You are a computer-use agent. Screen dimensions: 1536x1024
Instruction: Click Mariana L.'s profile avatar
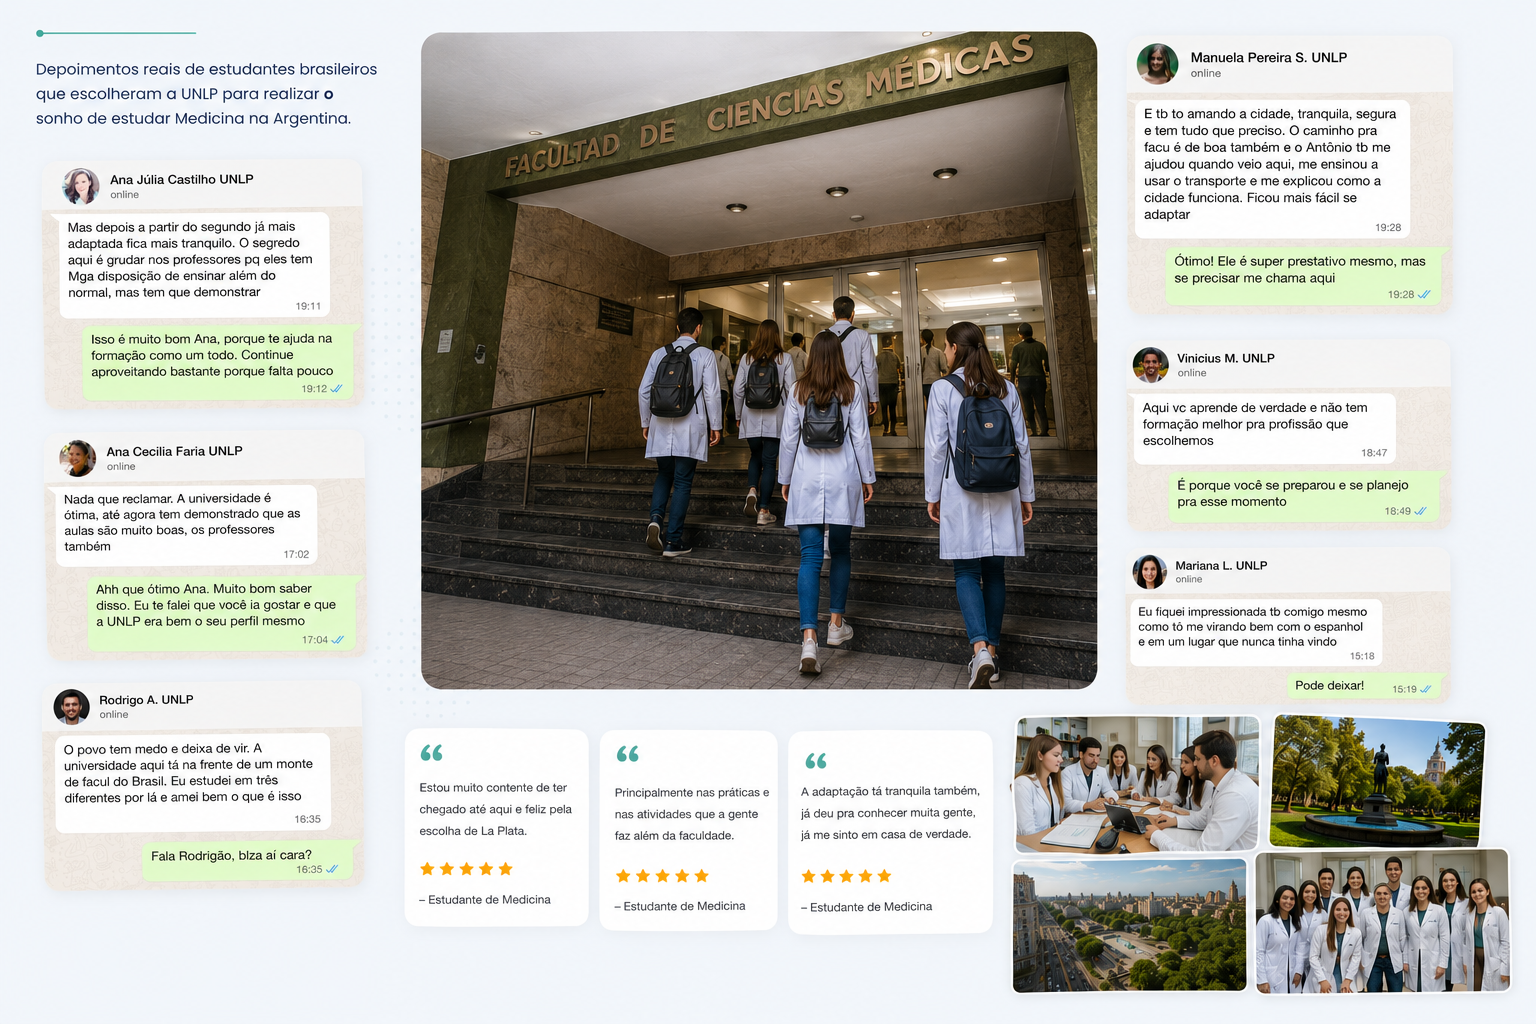(x=1149, y=572)
